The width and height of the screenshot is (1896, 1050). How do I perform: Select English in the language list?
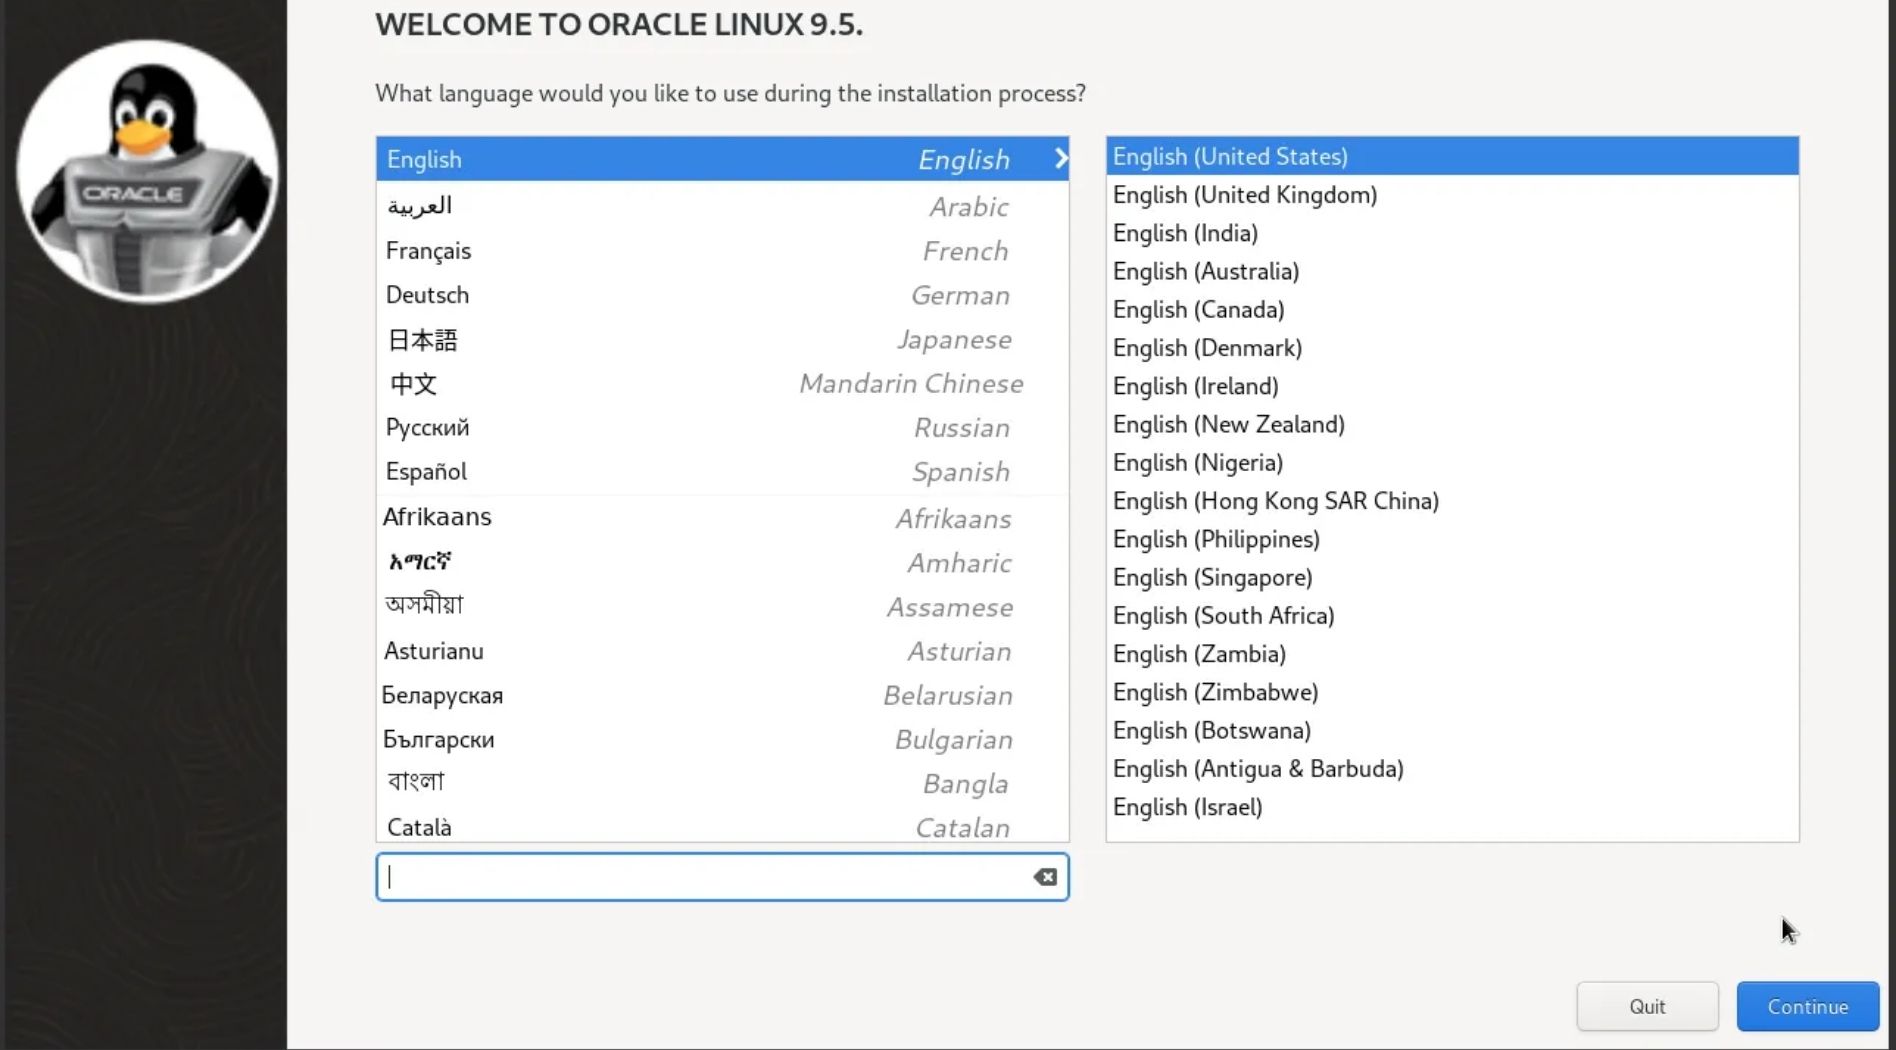click(x=722, y=159)
